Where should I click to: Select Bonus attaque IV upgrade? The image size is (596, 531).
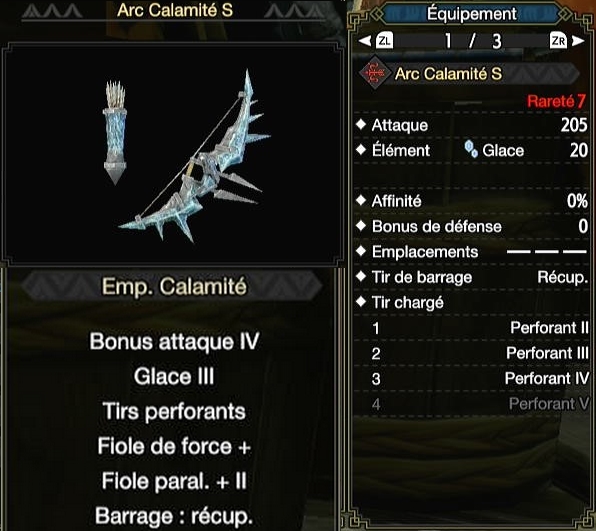click(174, 341)
